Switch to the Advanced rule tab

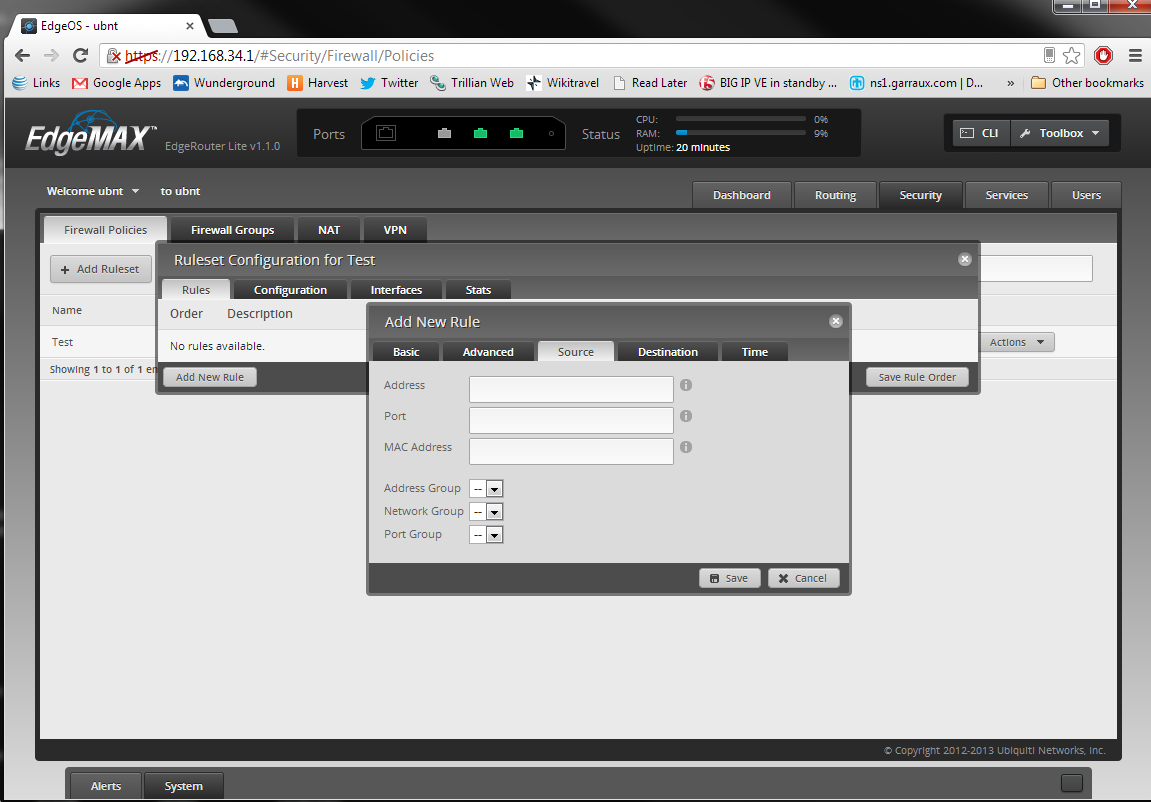[488, 352]
